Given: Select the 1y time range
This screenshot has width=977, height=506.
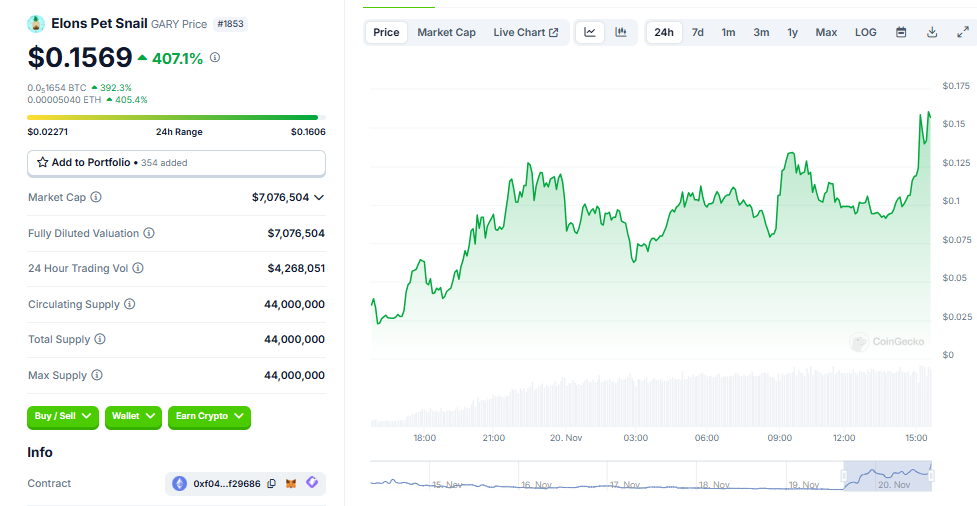Looking at the screenshot, I should pyautogui.click(x=793, y=32).
